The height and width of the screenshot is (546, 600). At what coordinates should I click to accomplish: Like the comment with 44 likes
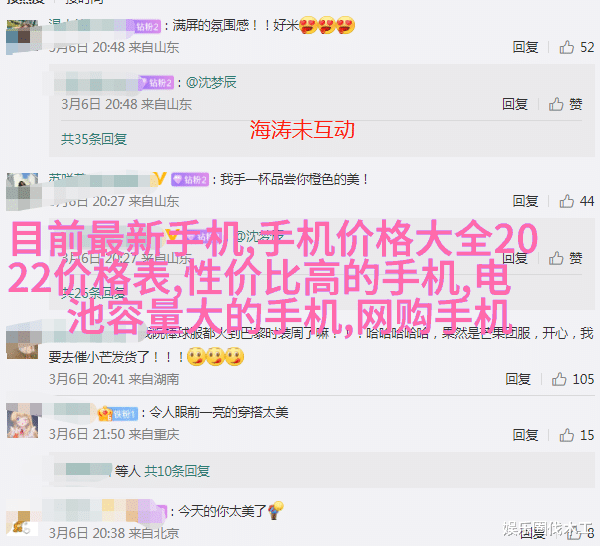[576, 201]
